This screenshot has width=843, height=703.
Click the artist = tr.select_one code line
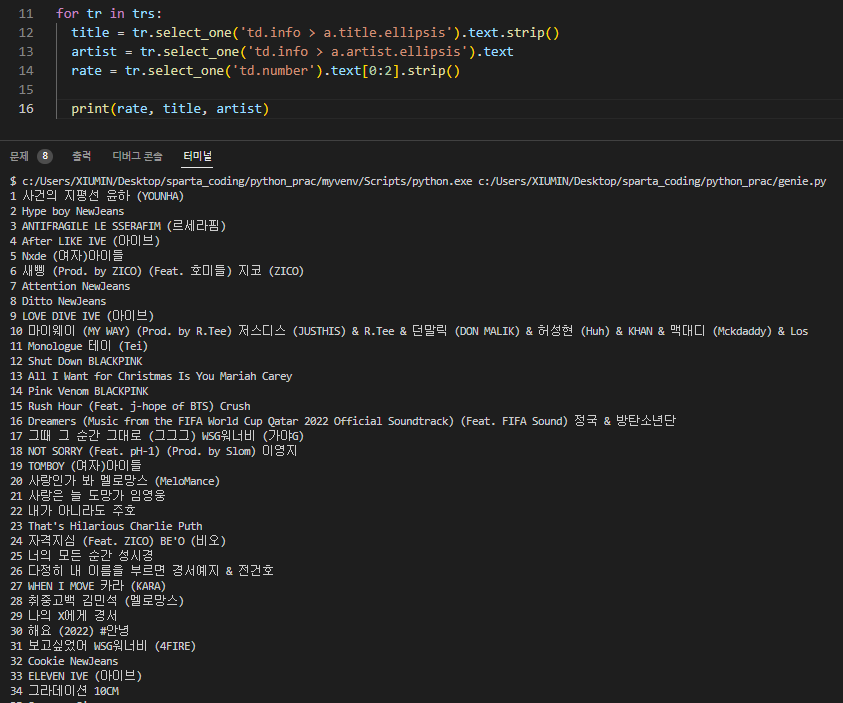pyautogui.click(x=292, y=52)
